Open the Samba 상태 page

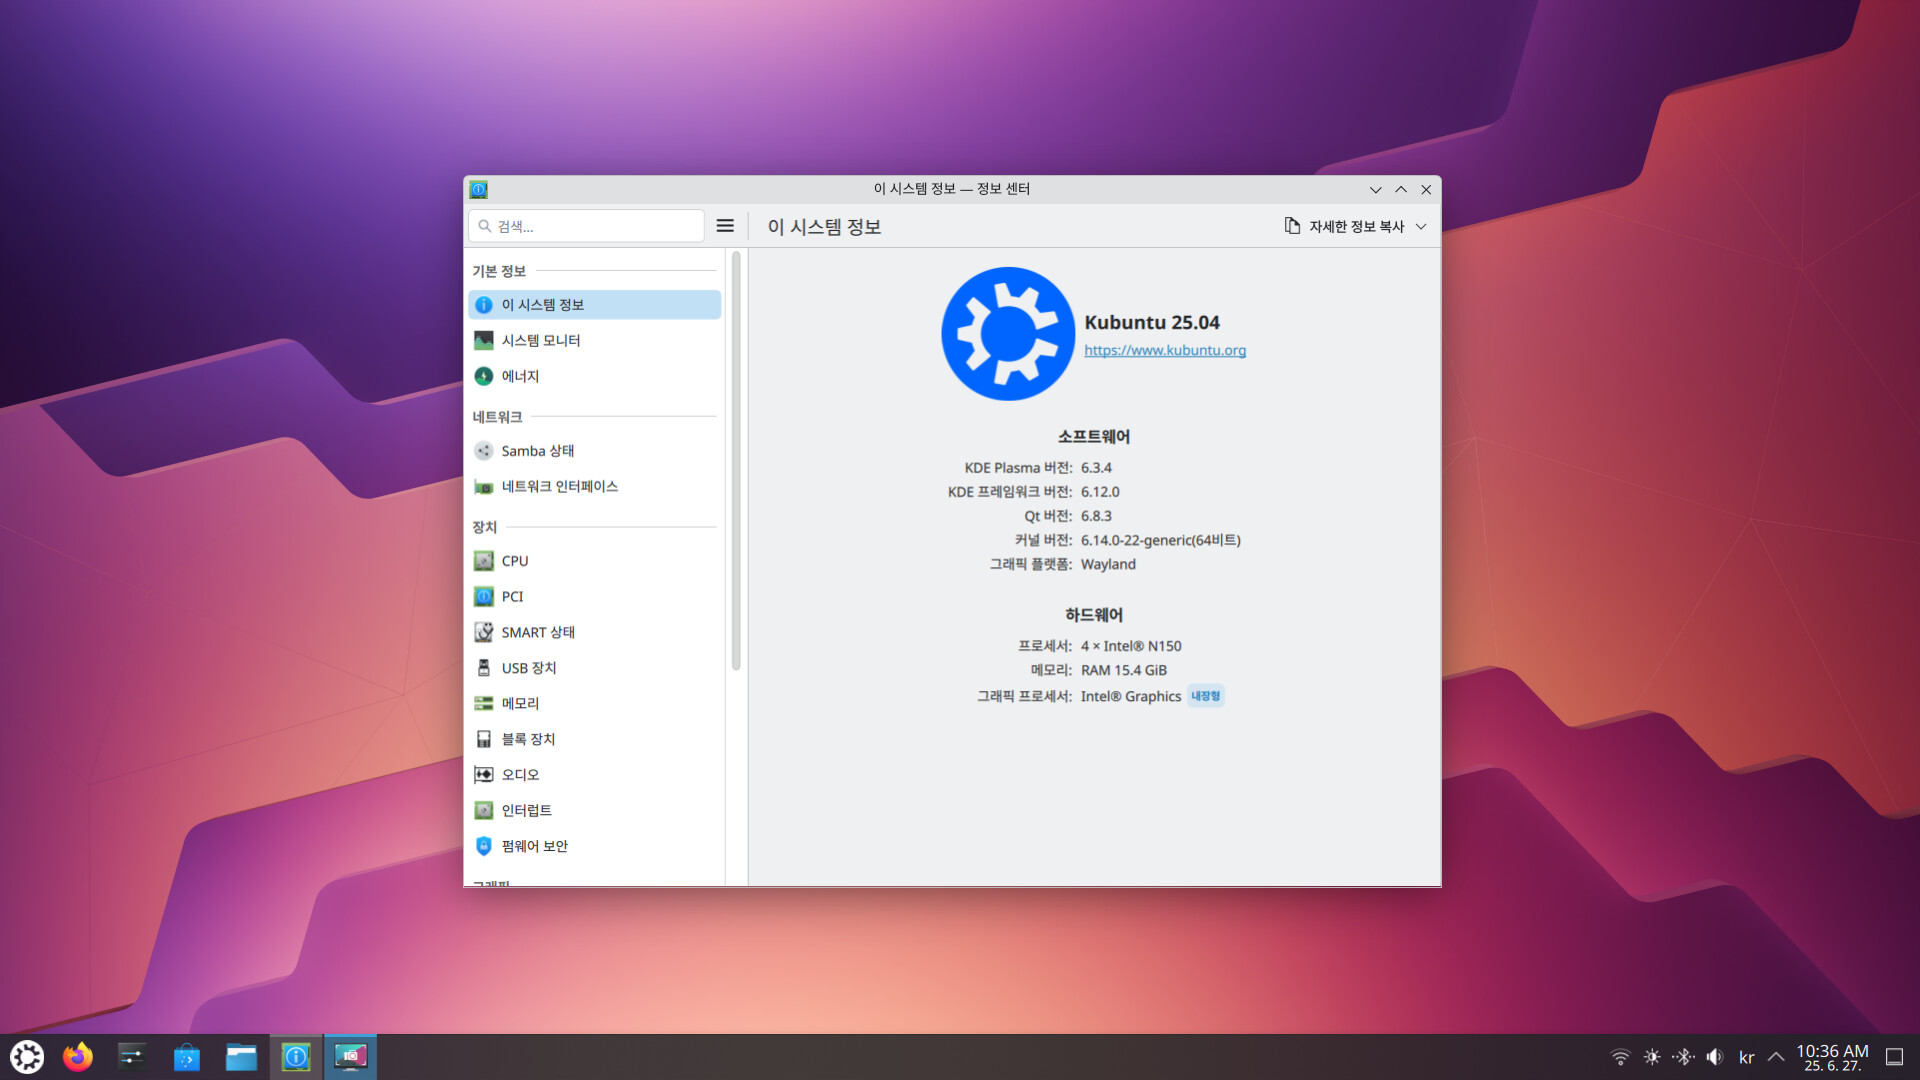(x=537, y=451)
